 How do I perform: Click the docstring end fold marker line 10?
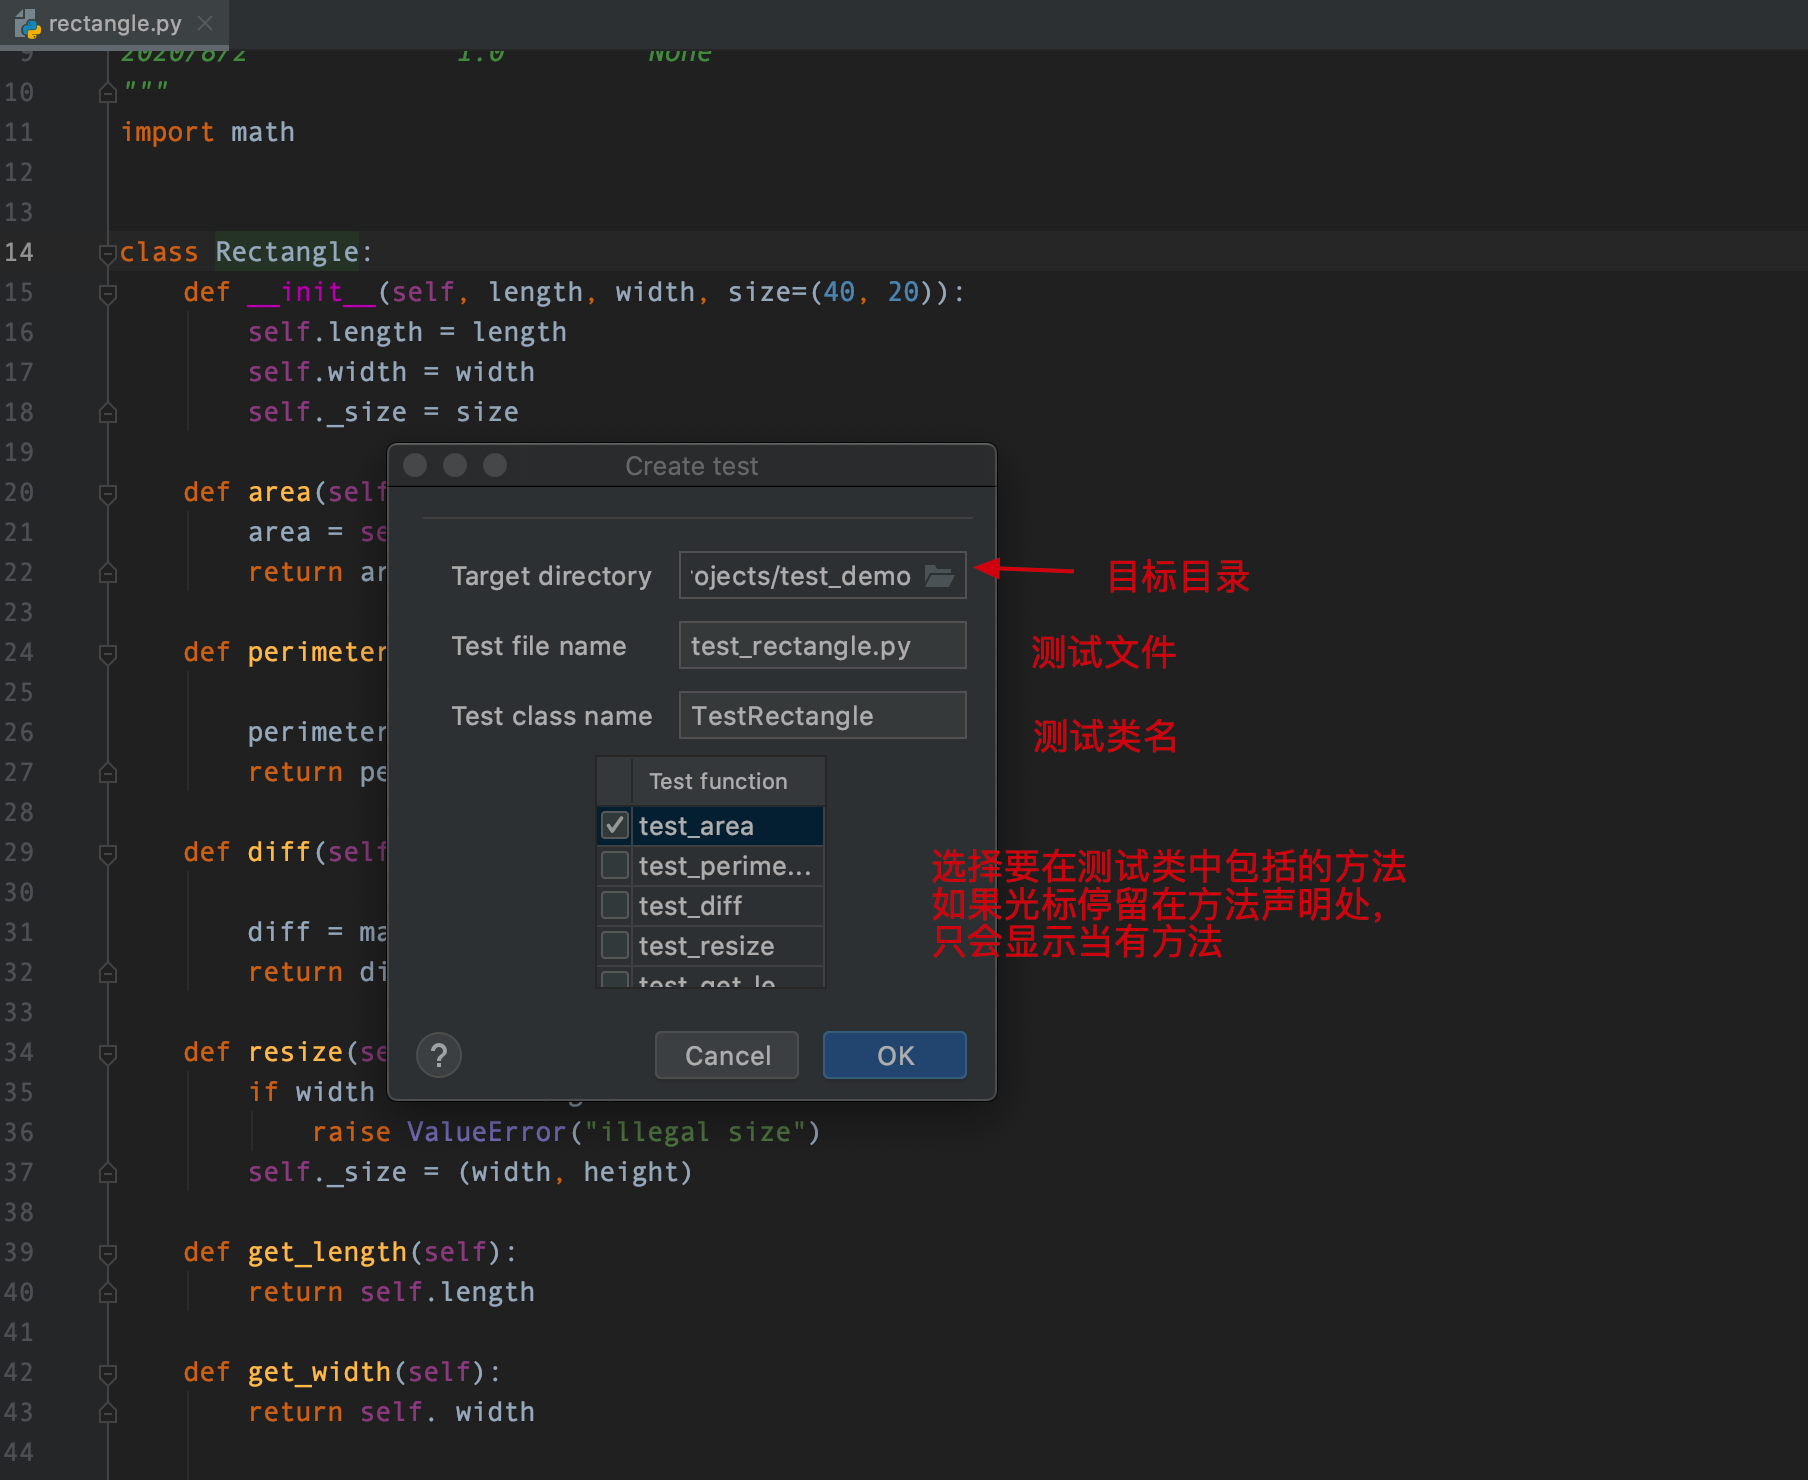point(108,93)
